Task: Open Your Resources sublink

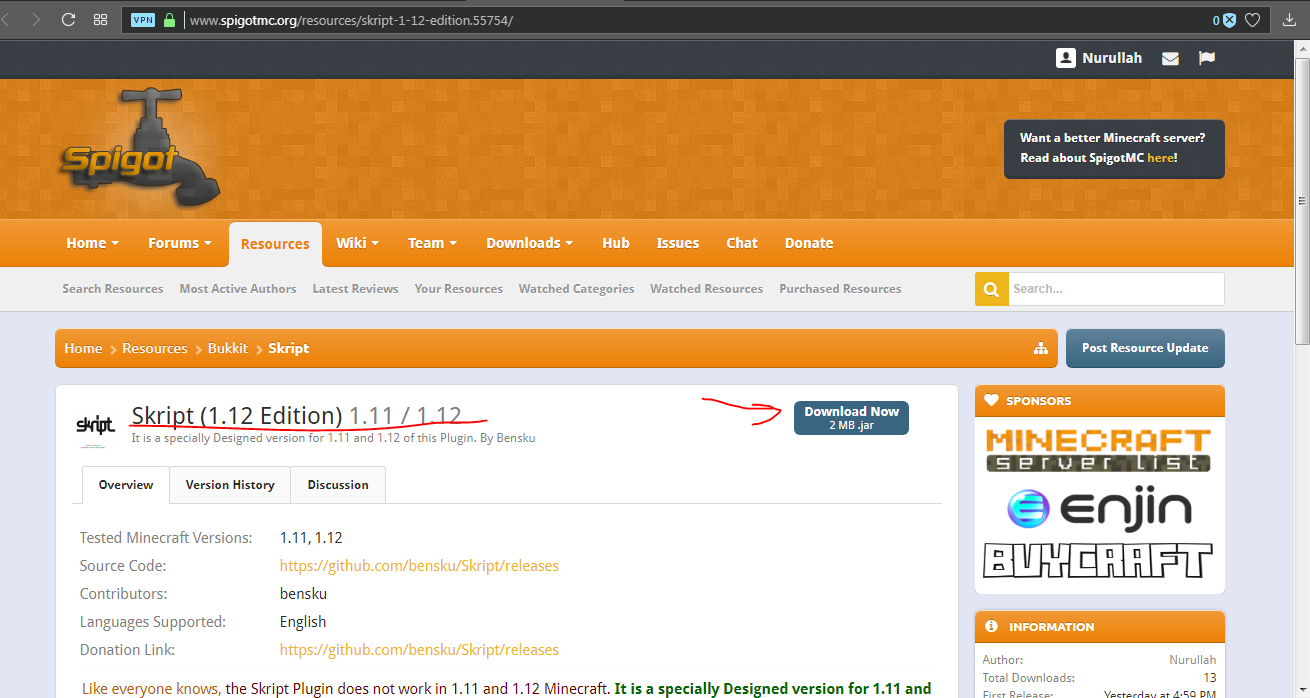Action: (459, 289)
